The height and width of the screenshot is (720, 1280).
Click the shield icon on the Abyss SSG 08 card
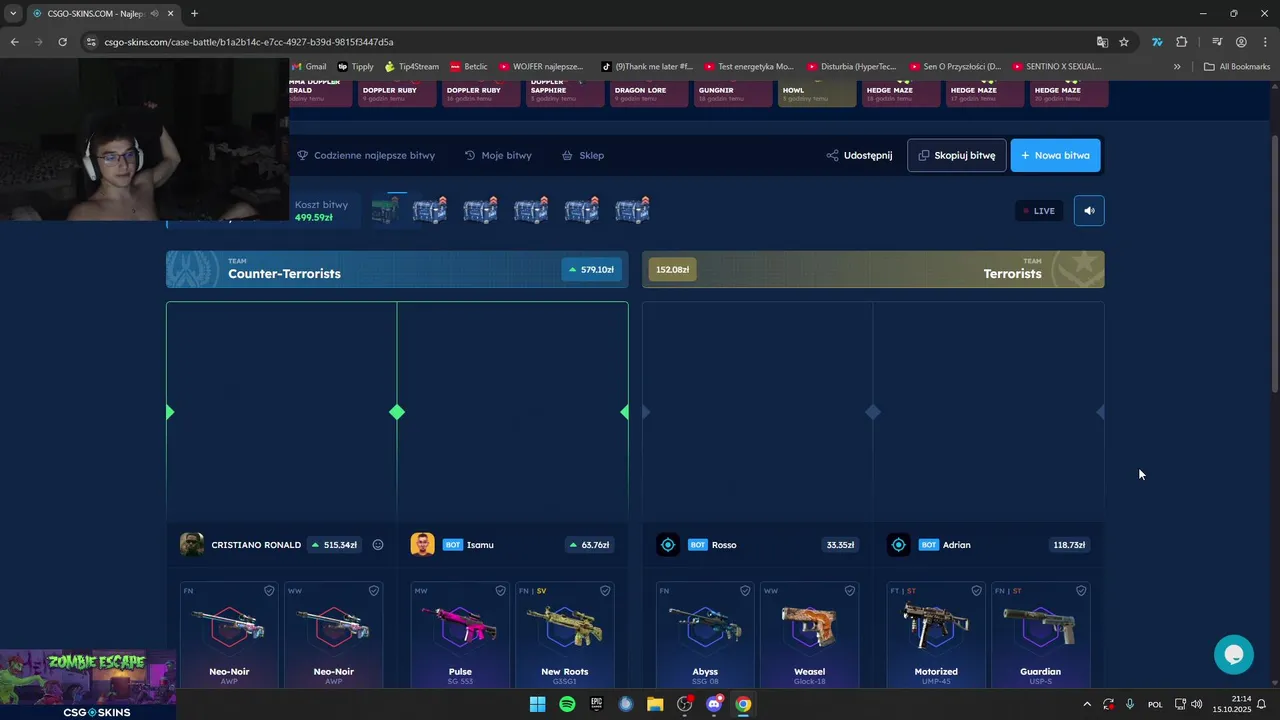[745, 591]
